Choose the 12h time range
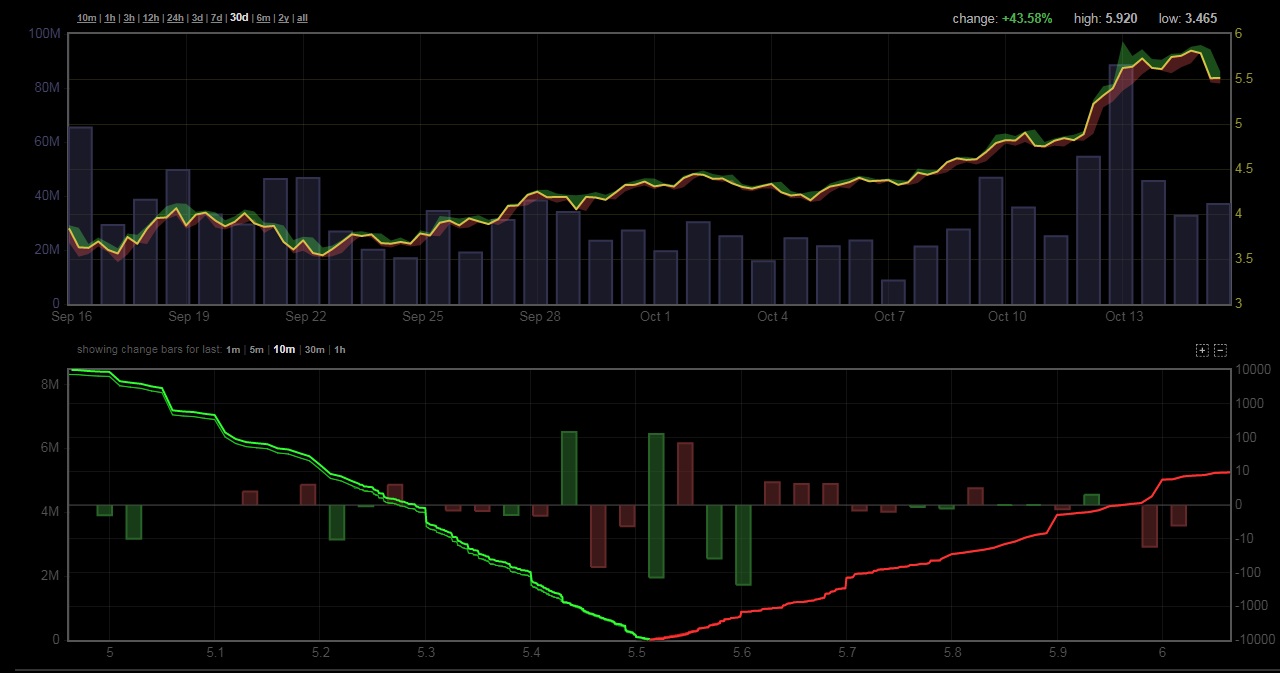This screenshot has height=673, width=1280. [151, 18]
